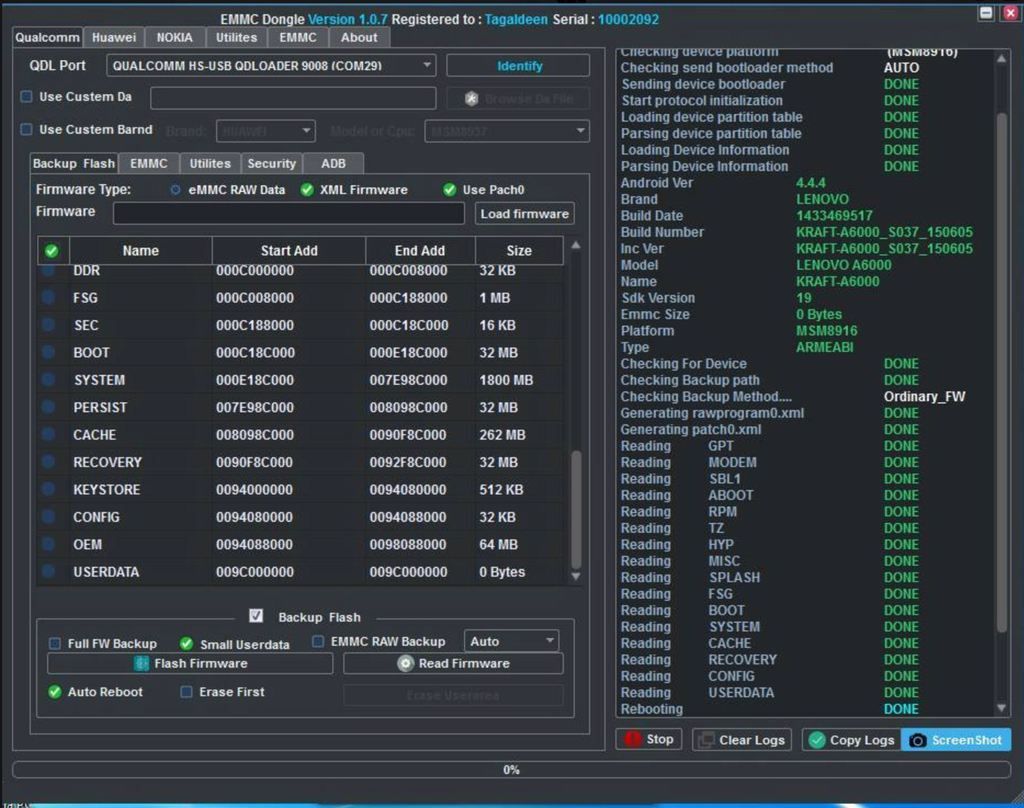1024x808 pixels.
Task: Select the RECOVERY partition row marker
Action: tap(48, 462)
